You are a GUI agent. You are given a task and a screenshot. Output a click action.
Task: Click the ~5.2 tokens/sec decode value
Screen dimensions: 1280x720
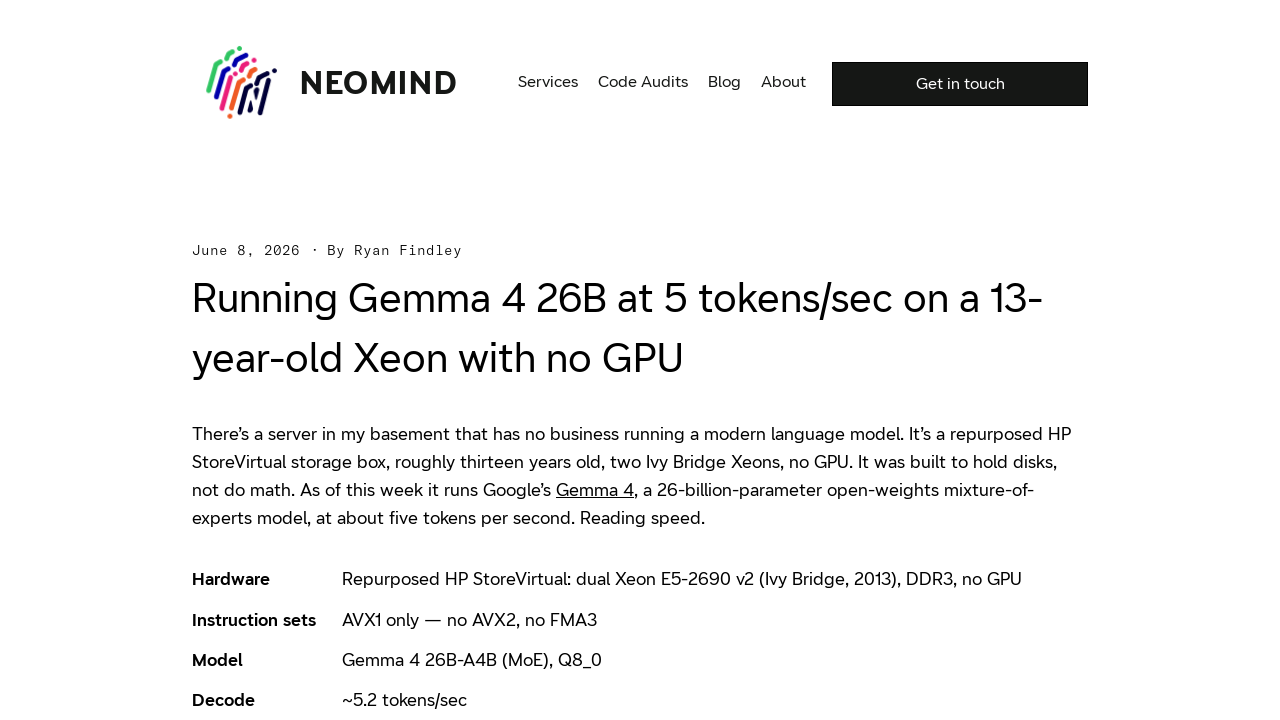point(404,700)
